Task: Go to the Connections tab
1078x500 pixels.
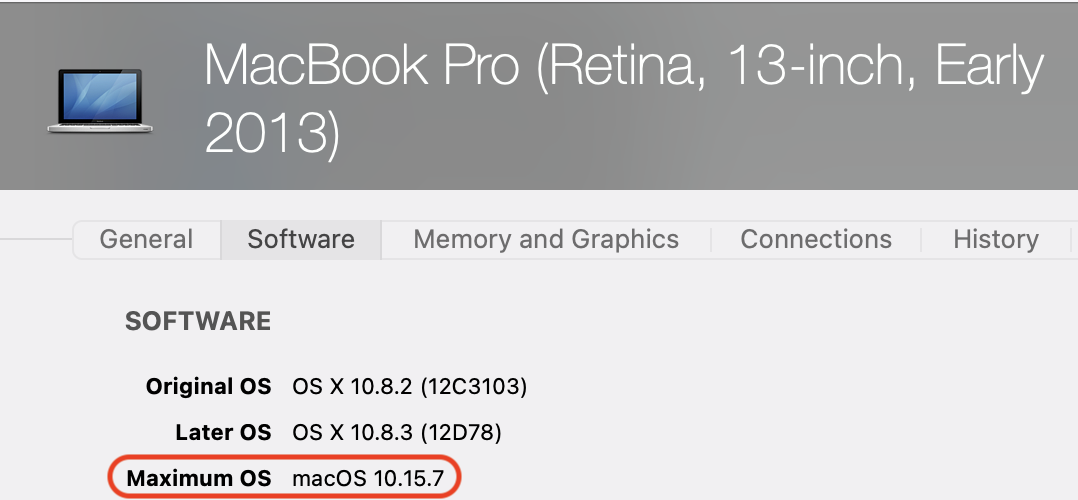Action: click(x=816, y=240)
